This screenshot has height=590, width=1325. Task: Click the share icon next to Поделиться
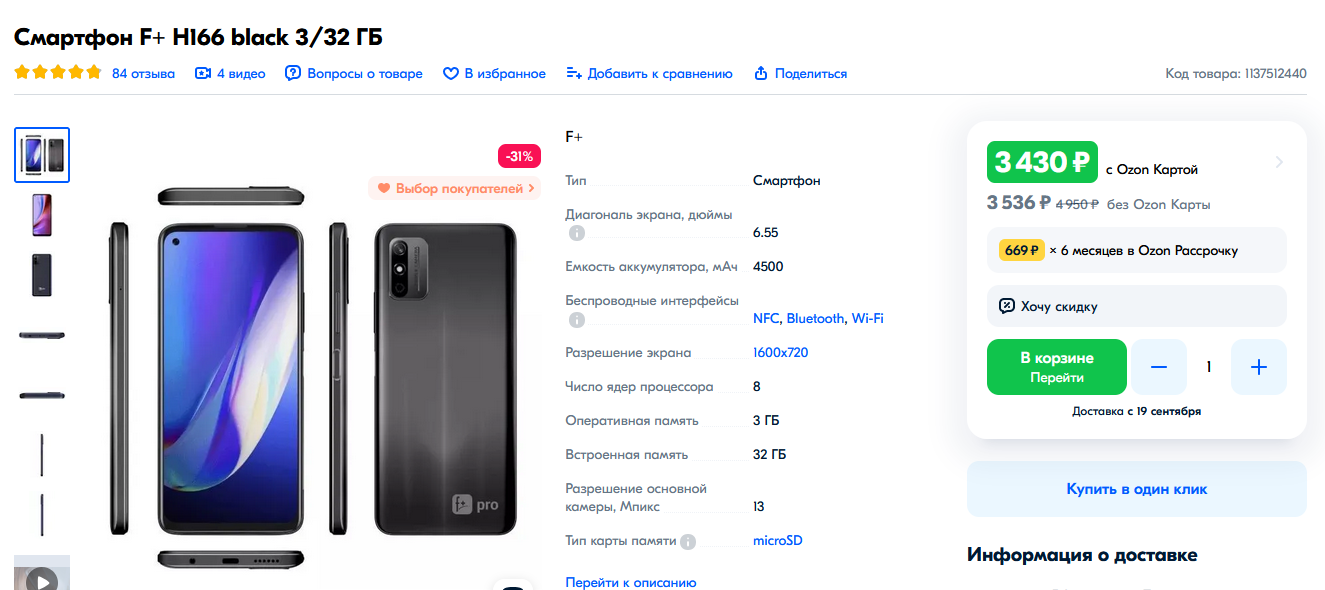click(761, 73)
